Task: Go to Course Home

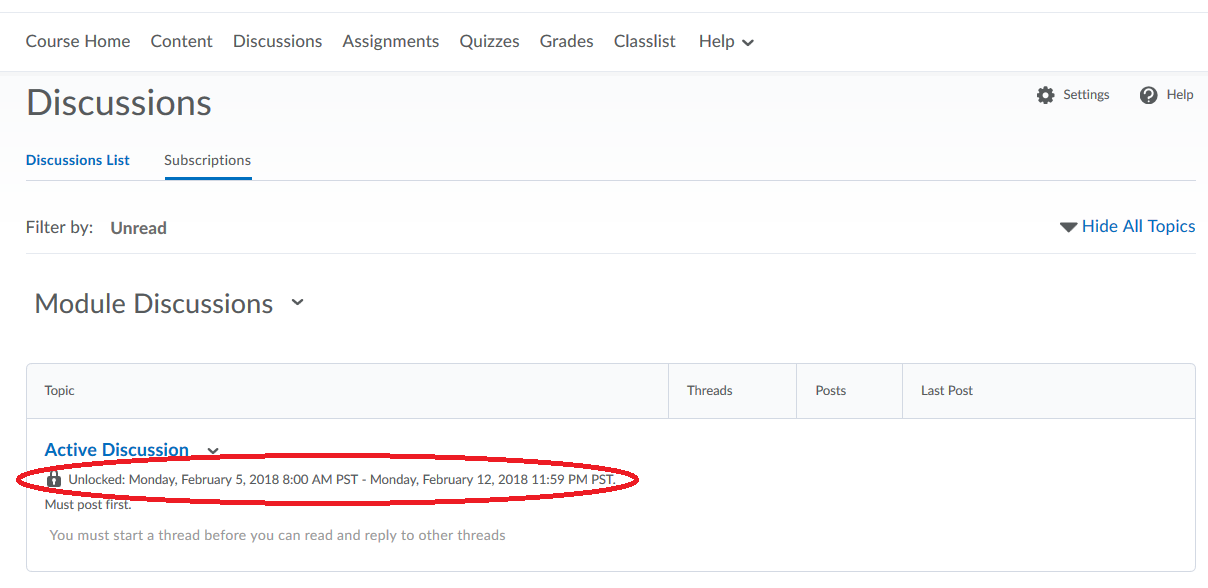Action: pos(77,41)
